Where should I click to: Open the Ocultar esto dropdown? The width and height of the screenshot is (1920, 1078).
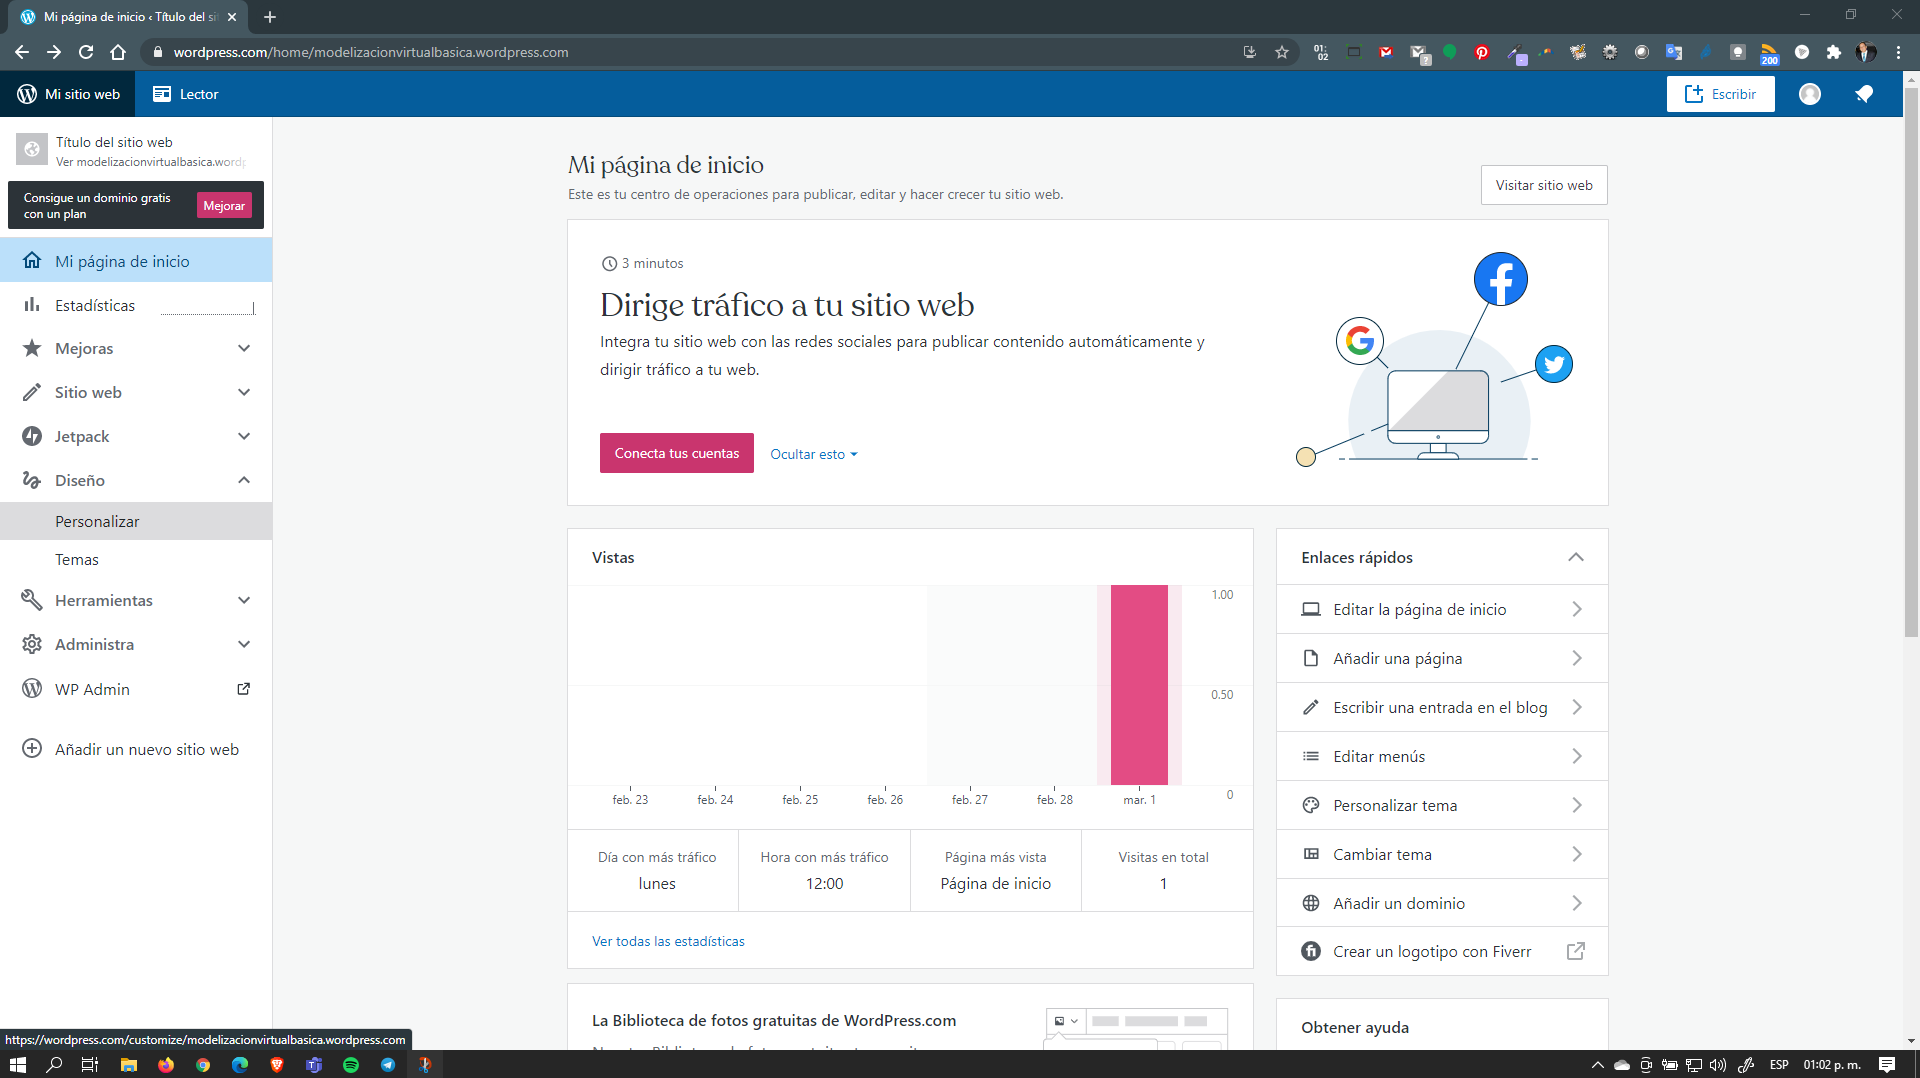(x=813, y=454)
